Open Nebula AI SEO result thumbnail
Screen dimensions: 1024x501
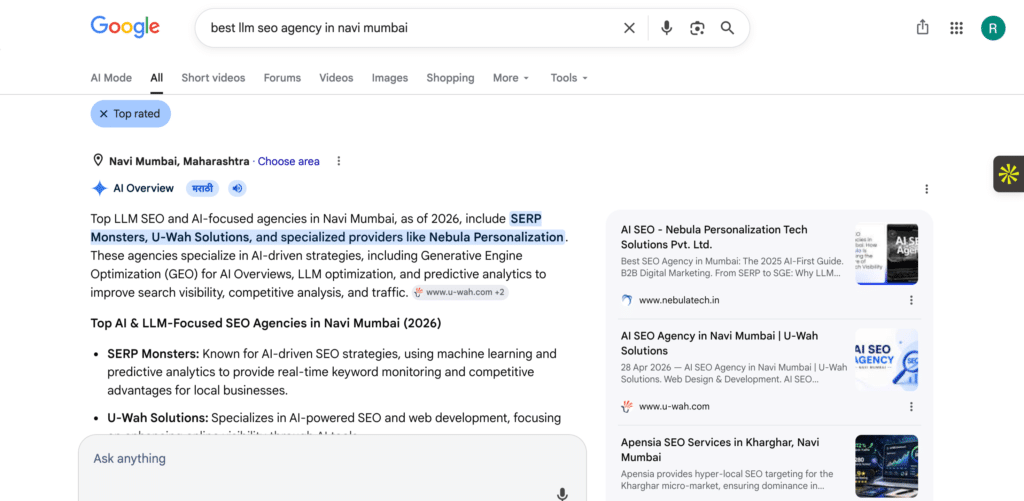pyautogui.click(x=886, y=254)
